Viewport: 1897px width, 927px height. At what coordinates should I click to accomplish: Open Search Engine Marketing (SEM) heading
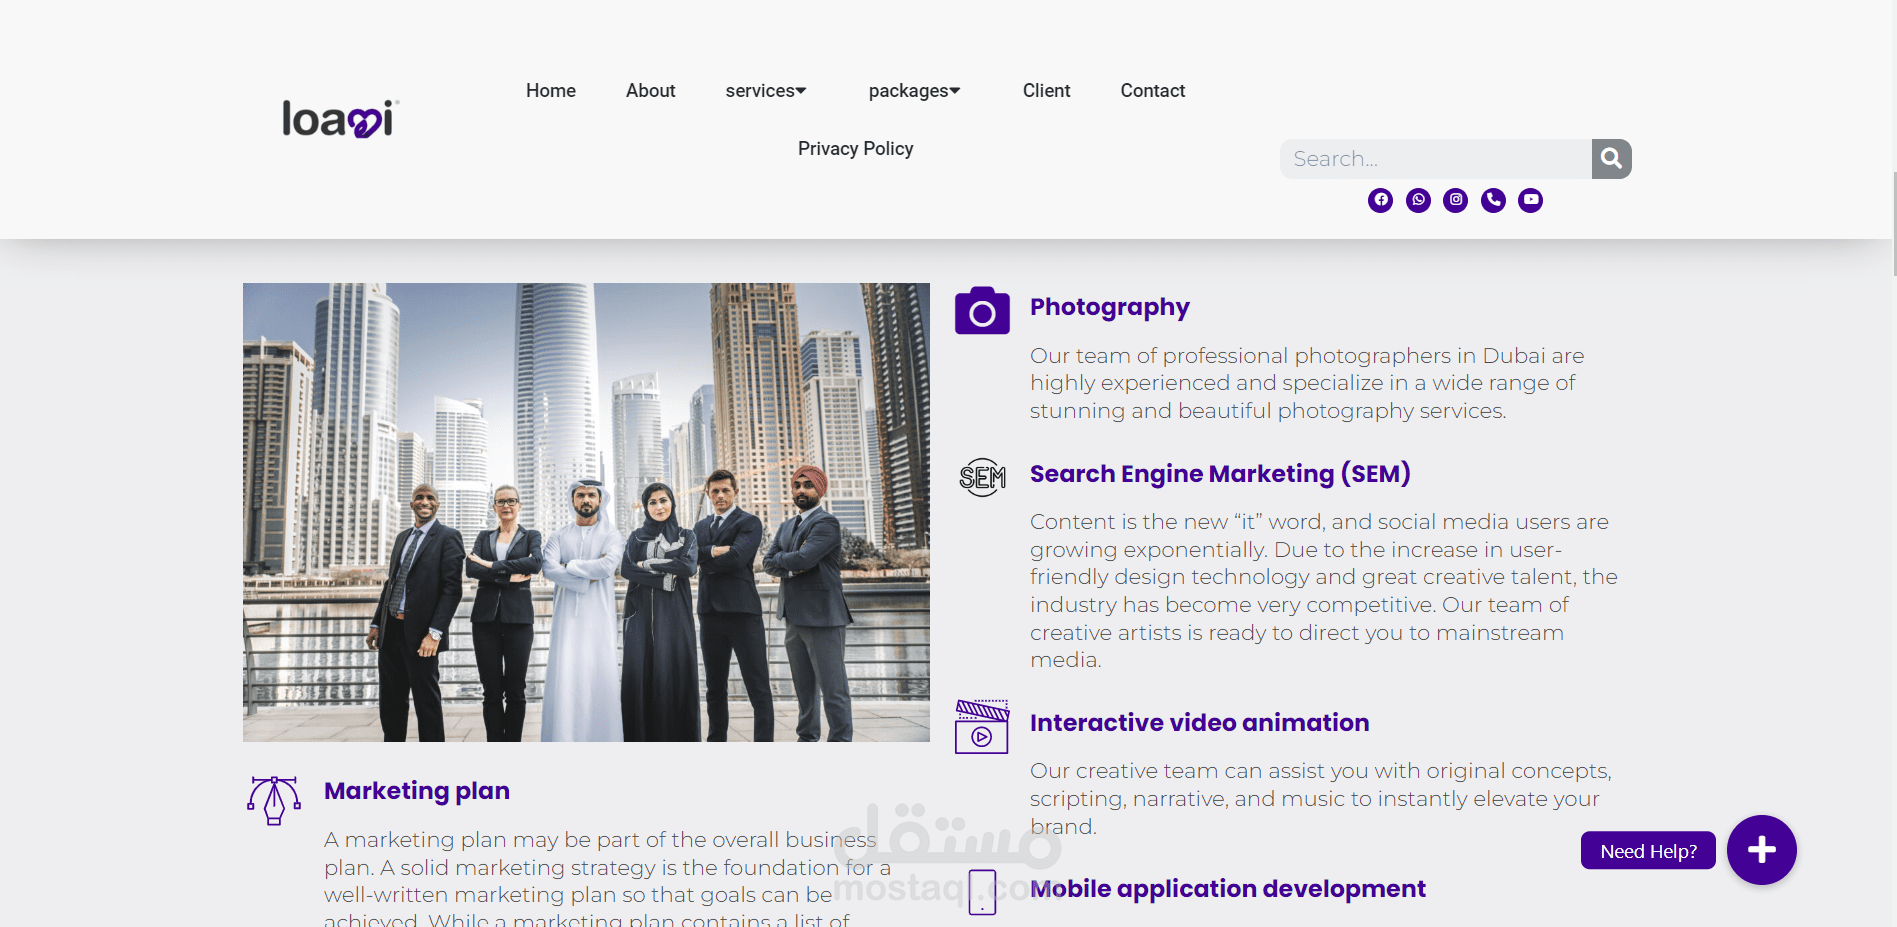(1220, 474)
